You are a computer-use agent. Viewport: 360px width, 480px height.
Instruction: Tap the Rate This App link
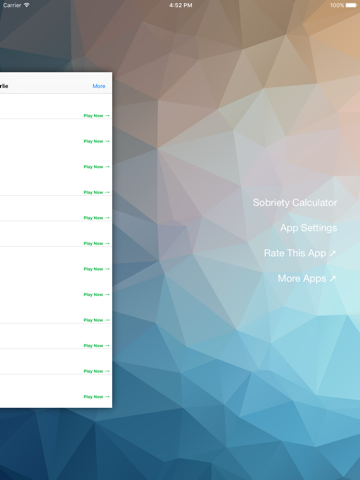click(300, 253)
